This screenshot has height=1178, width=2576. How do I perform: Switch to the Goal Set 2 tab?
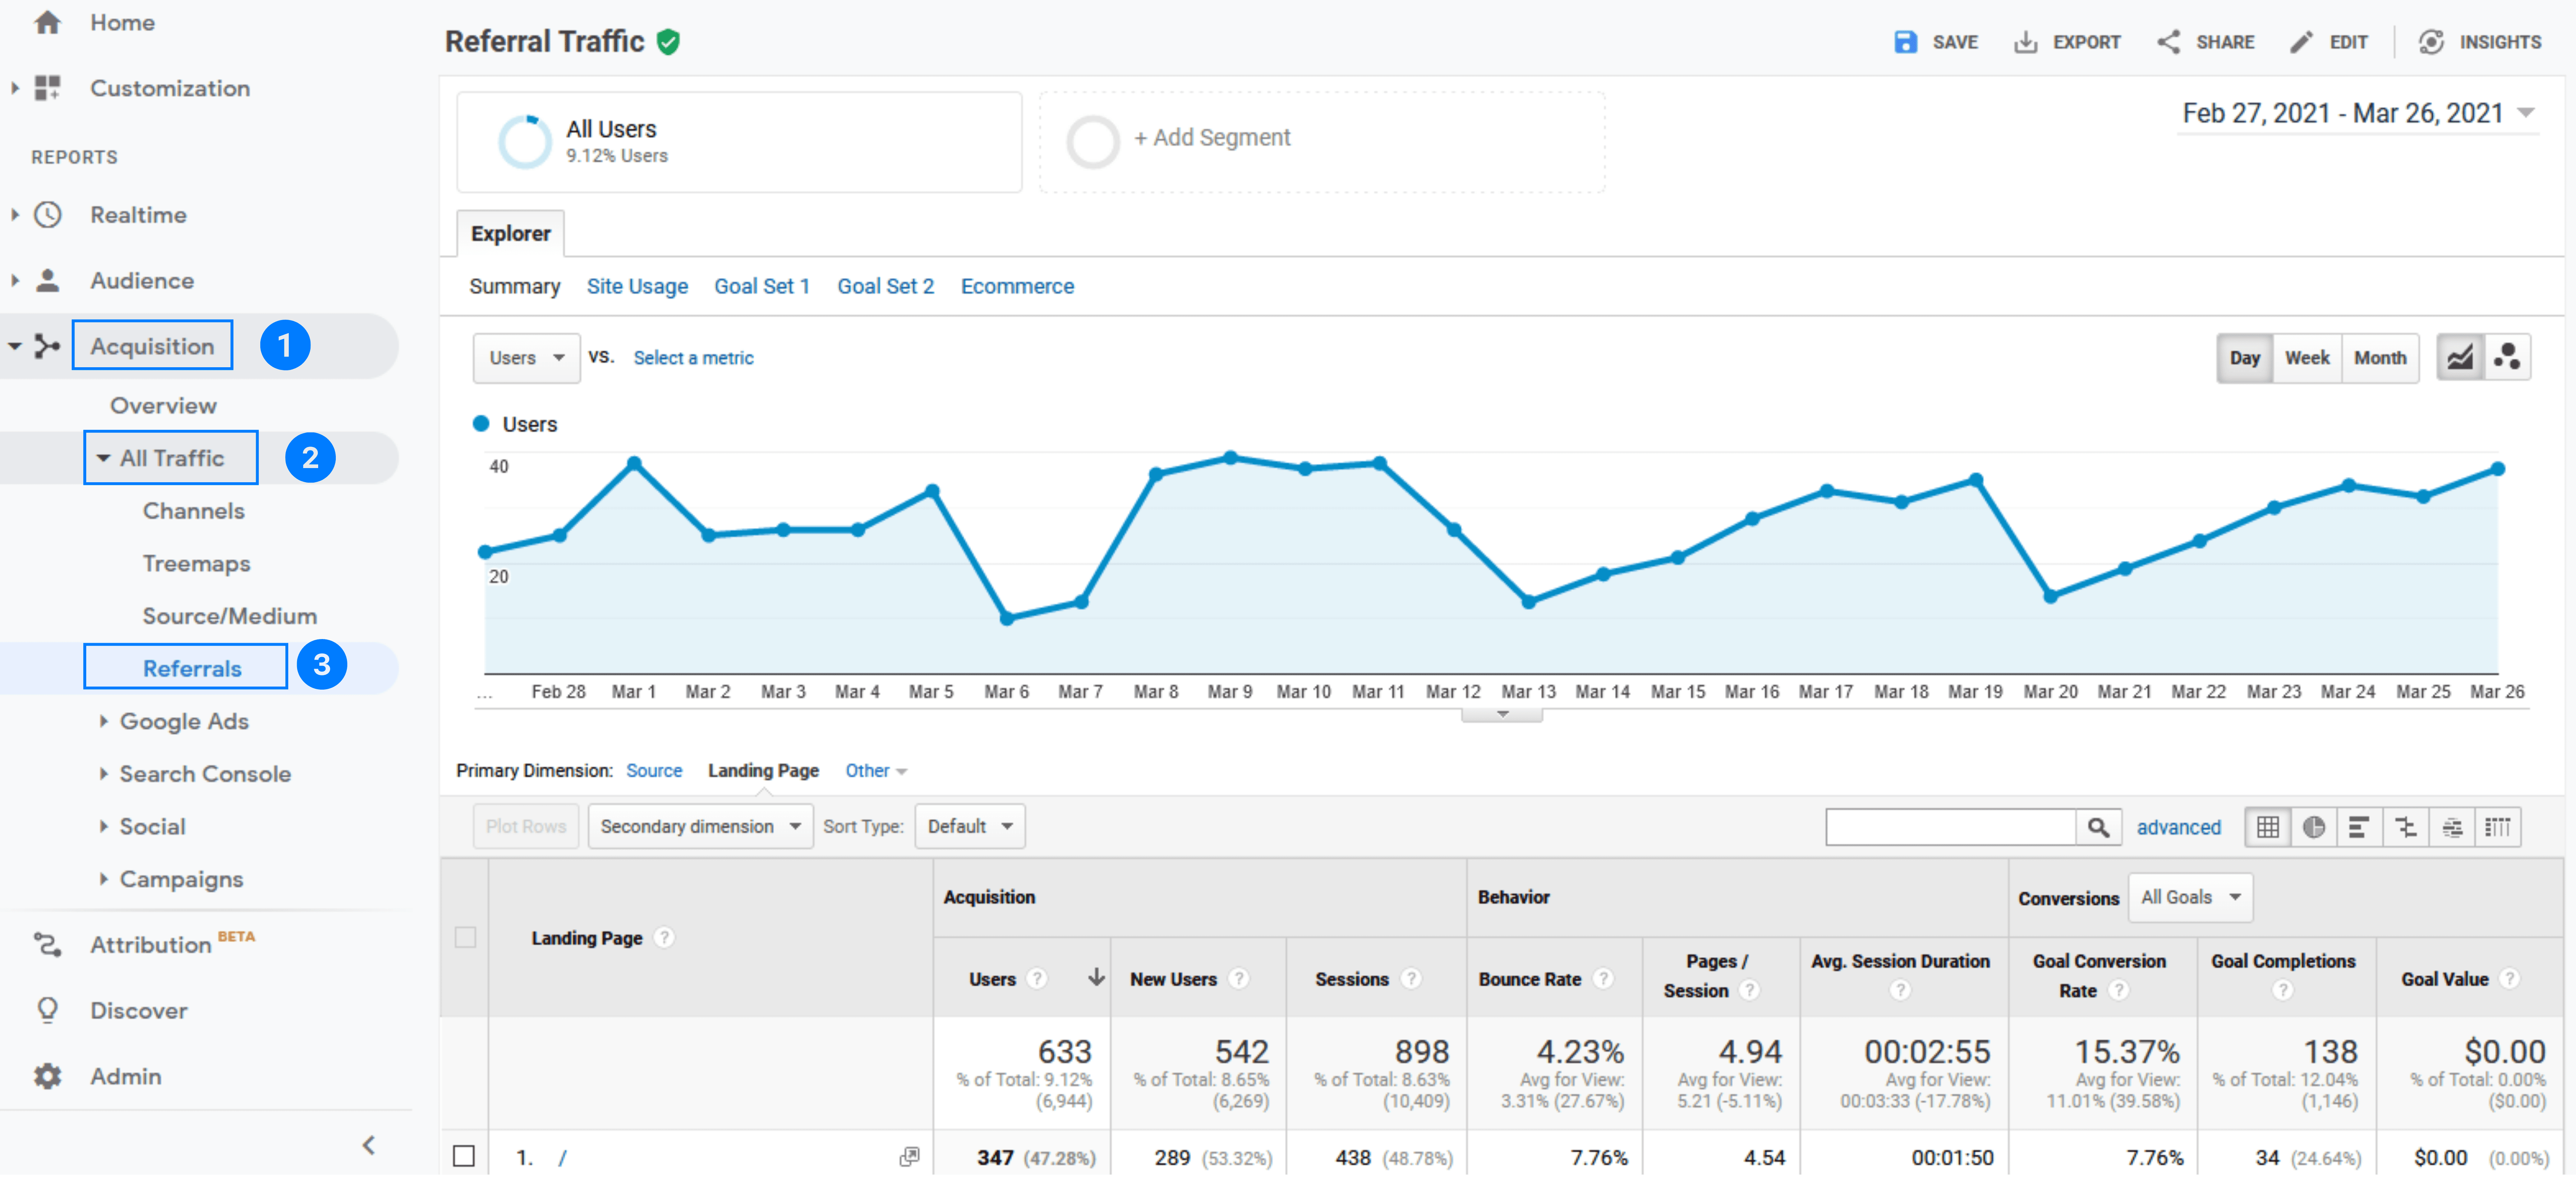(885, 287)
